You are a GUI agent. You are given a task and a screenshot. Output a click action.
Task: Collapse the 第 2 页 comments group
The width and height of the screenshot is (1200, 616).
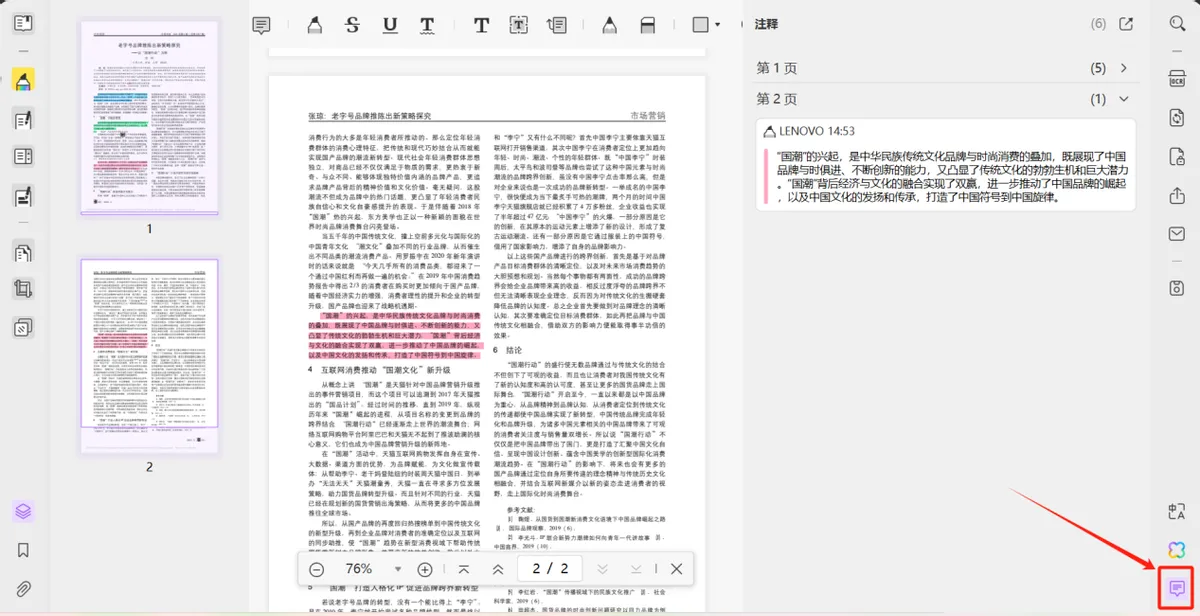coord(1124,99)
